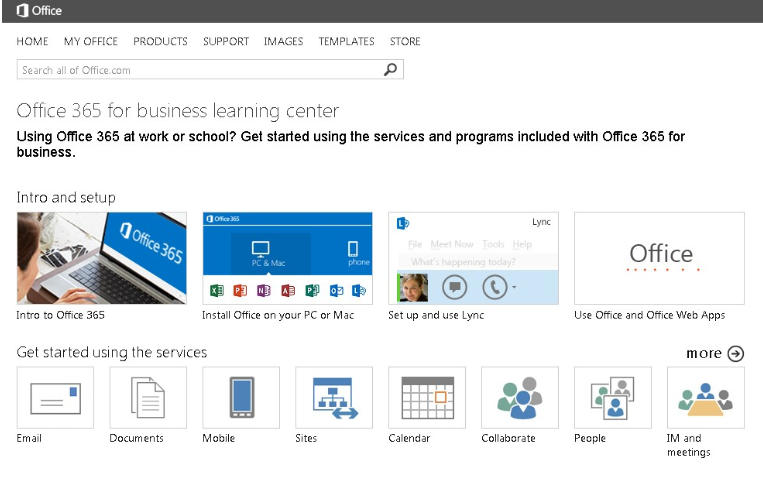The height and width of the screenshot is (479, 763).
Task: Click the People label link
Action: (590, 438)
